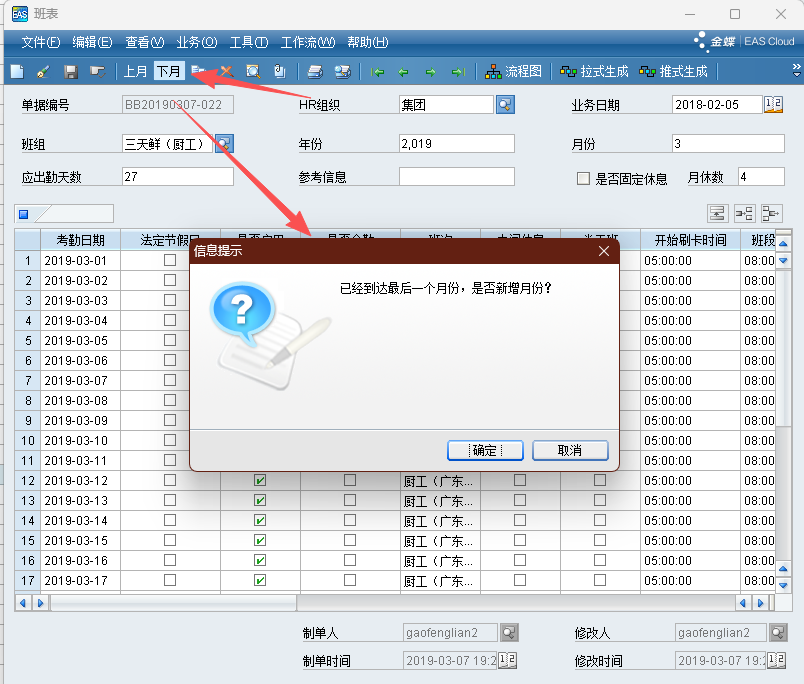
Task: Toggle the 是否固定休息 checkbox
Action: (x=583, y=178)
